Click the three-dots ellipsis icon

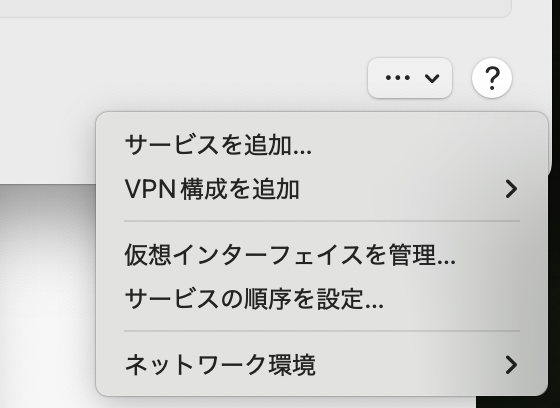[398, 78]
